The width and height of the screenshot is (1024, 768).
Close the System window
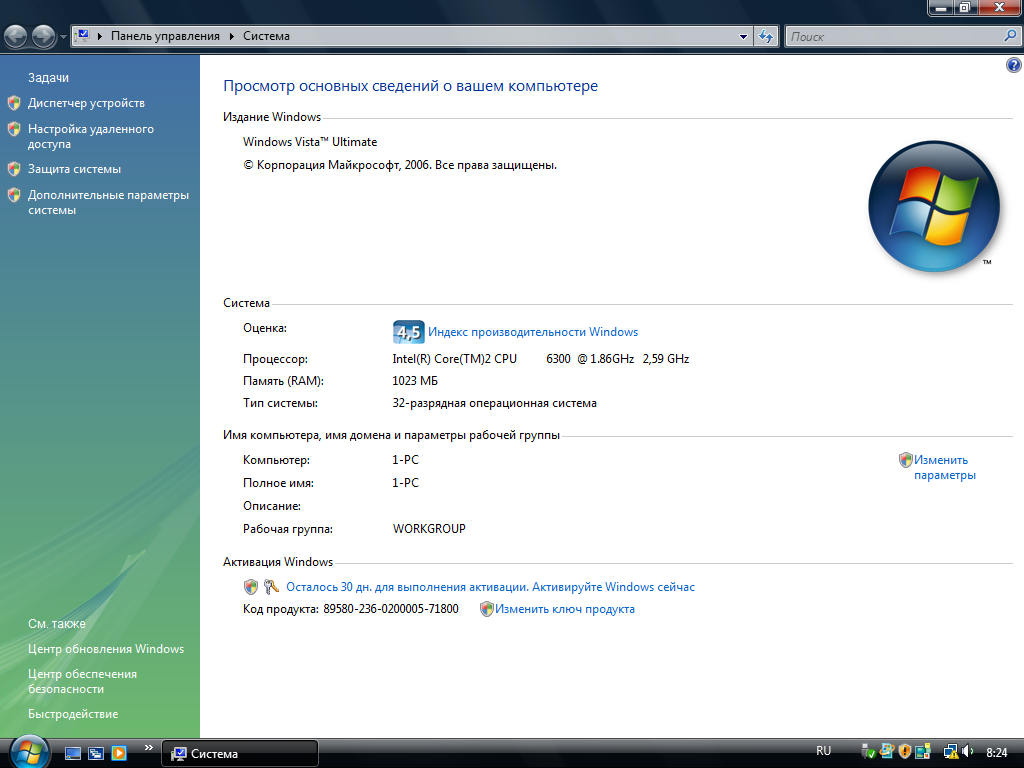pyautogui.click(x=999, y=7)
